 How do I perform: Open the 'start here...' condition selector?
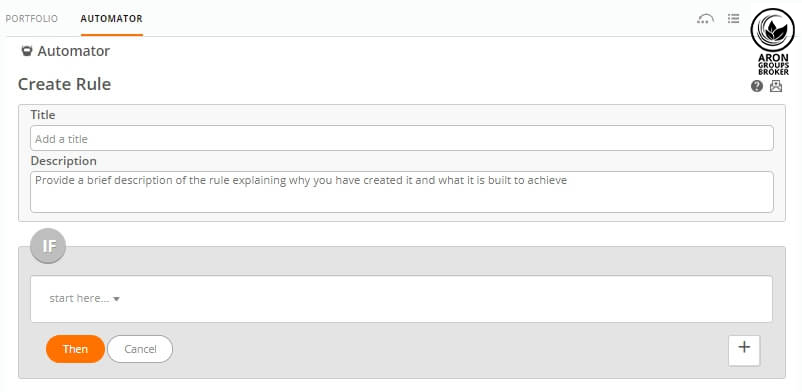click(x=84, y=298)
